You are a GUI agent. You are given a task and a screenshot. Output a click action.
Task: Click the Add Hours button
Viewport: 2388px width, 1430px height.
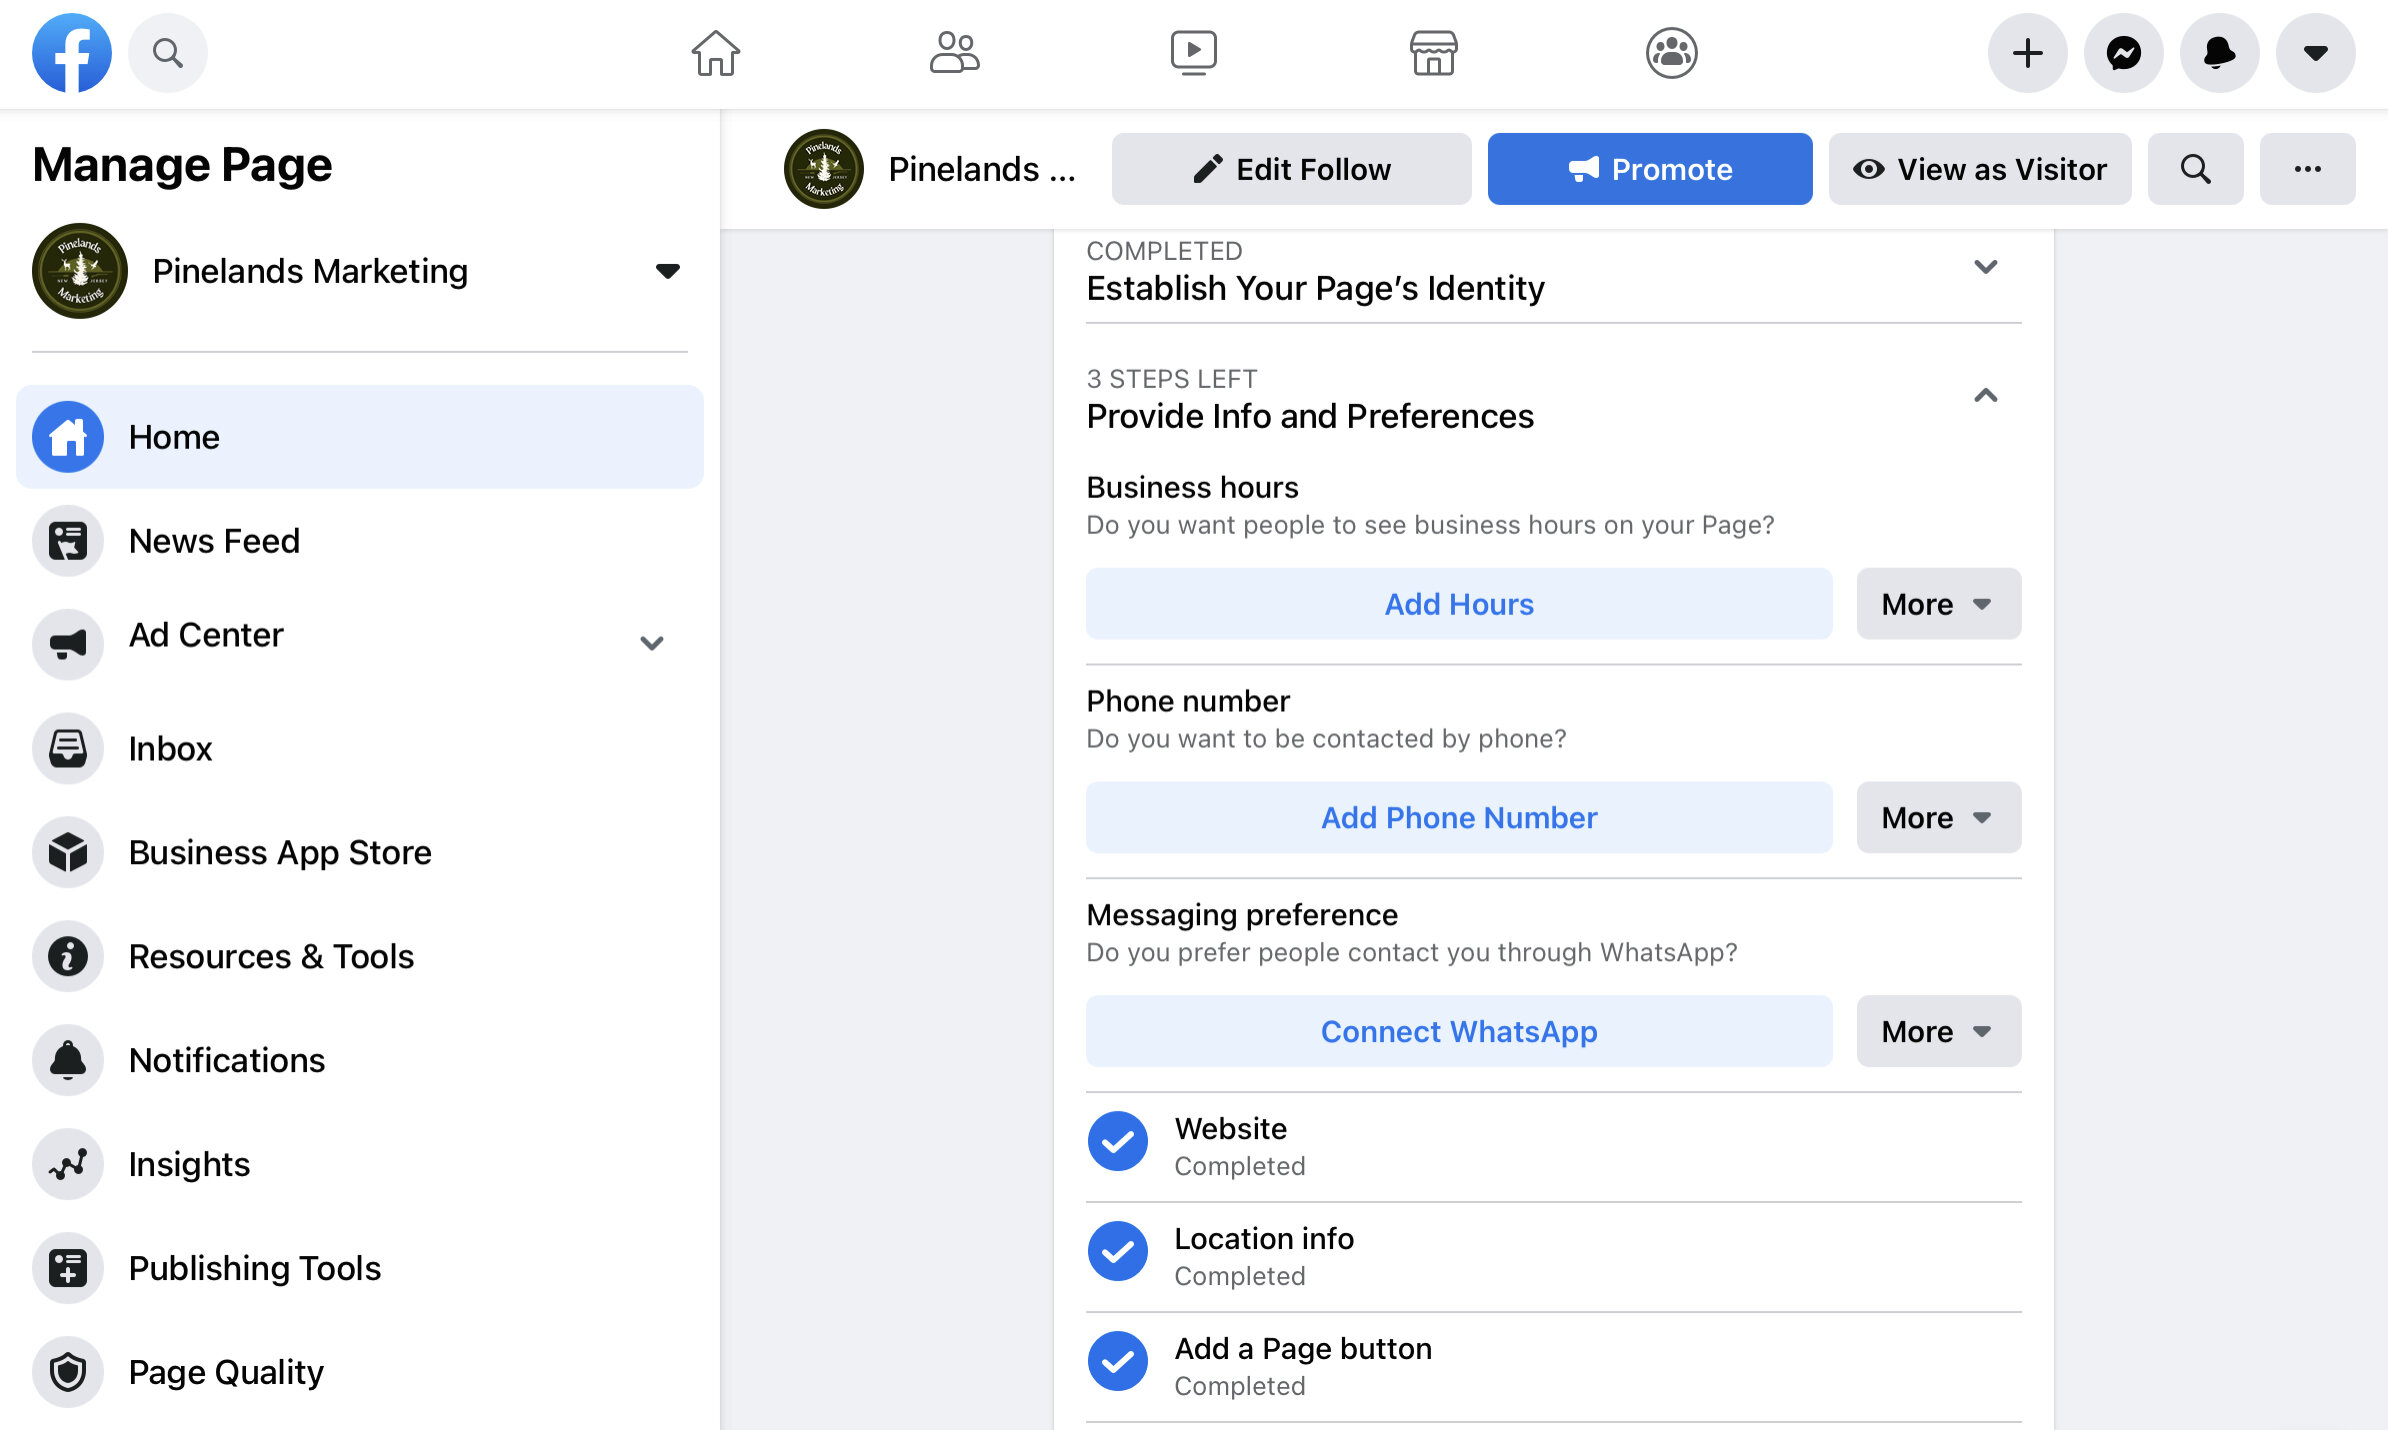pos(1459,604)
